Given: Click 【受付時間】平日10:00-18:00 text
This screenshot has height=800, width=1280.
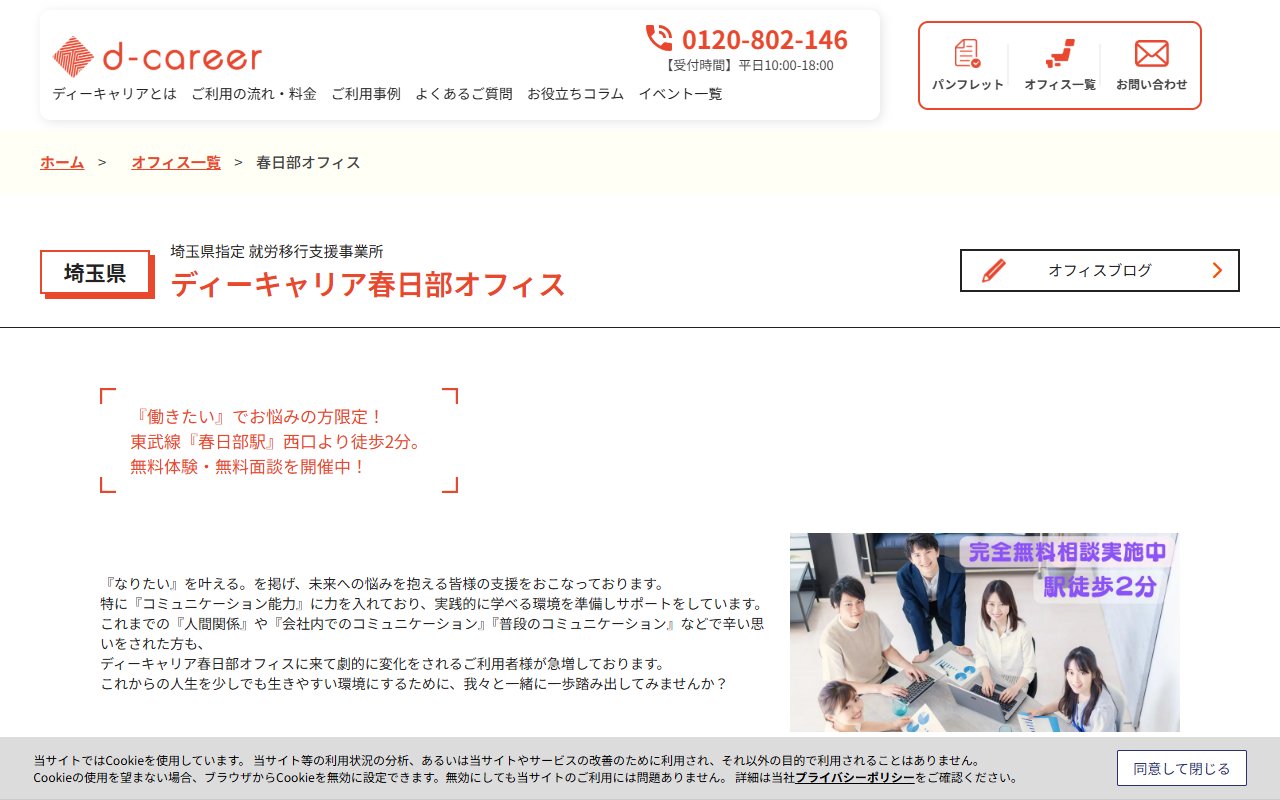Looking at the screenshot, I should tap(748, 65).
